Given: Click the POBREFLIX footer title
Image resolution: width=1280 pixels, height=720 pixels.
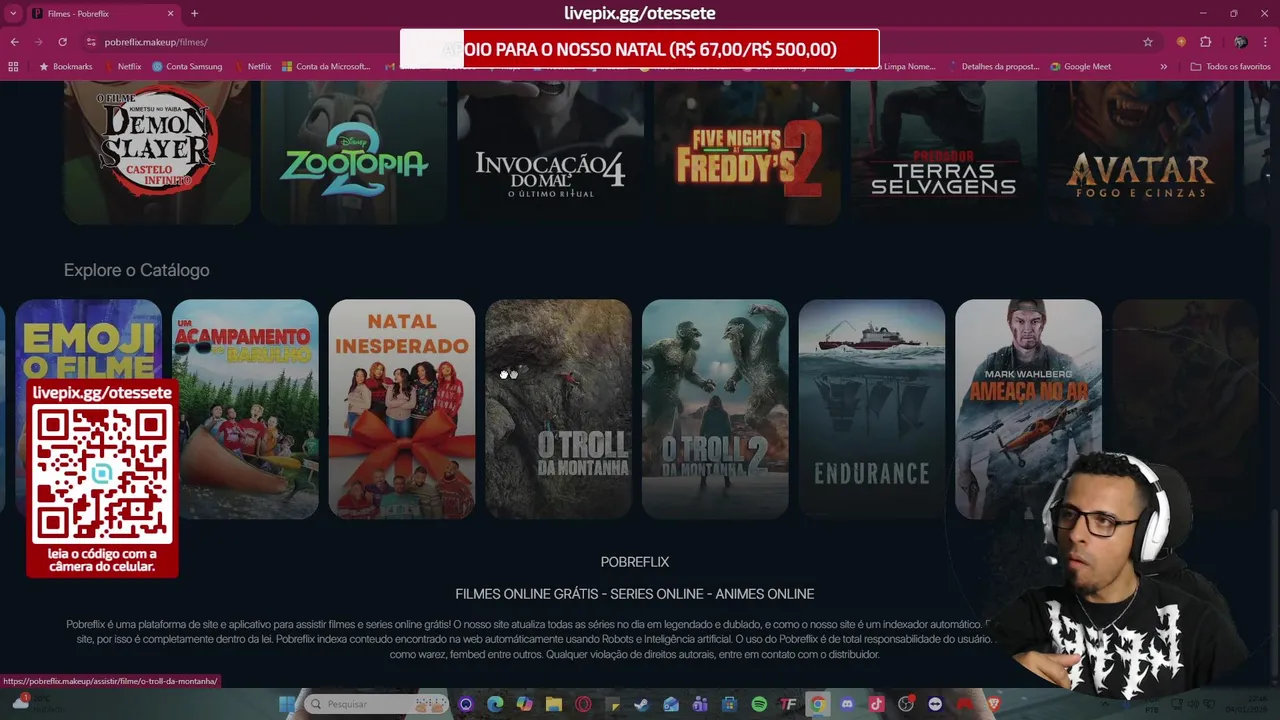Looking at the screenshot, I should (635, 562).
